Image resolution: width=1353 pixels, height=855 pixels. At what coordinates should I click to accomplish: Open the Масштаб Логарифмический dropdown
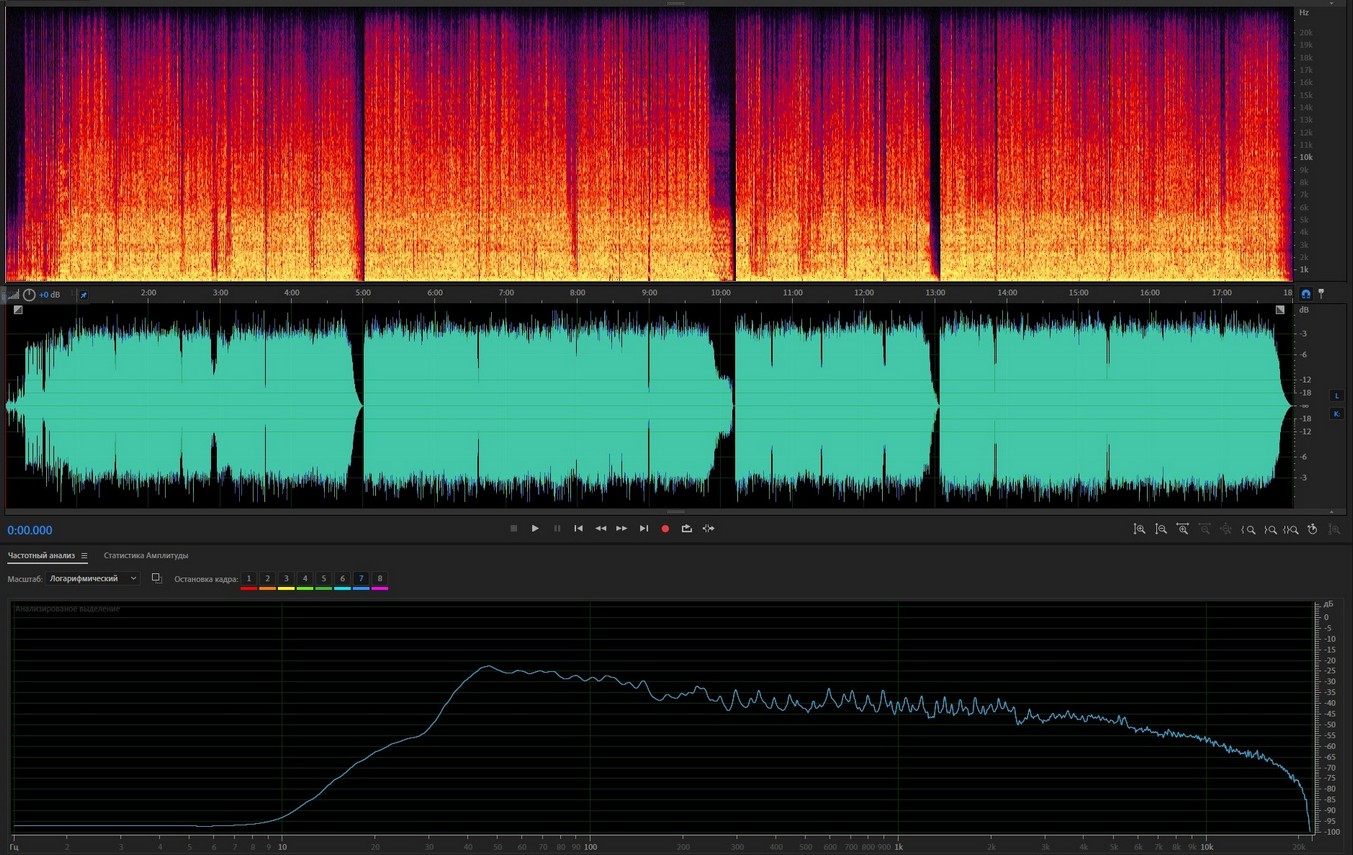pos(93,579)
